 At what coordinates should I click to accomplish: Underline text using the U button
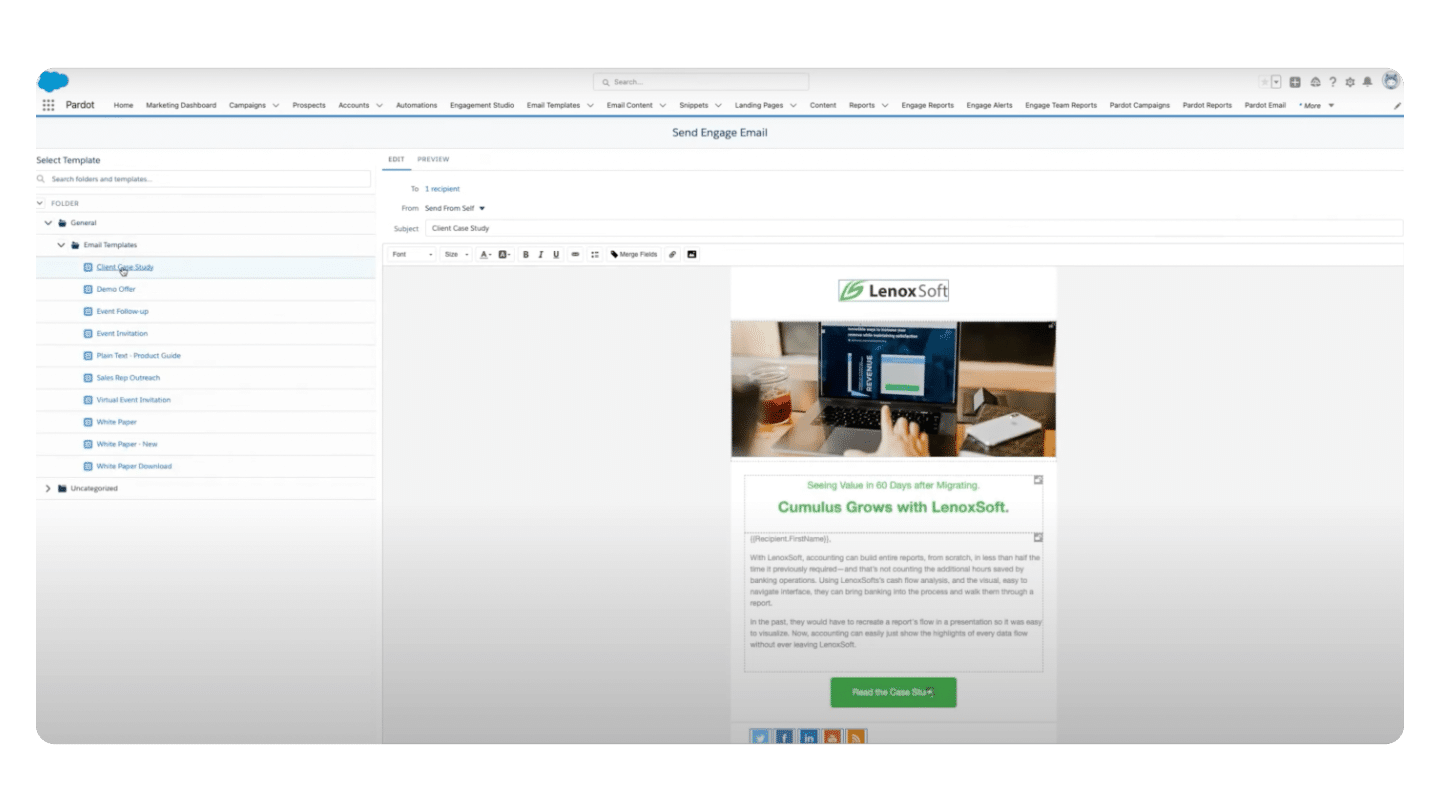[556, 255]
